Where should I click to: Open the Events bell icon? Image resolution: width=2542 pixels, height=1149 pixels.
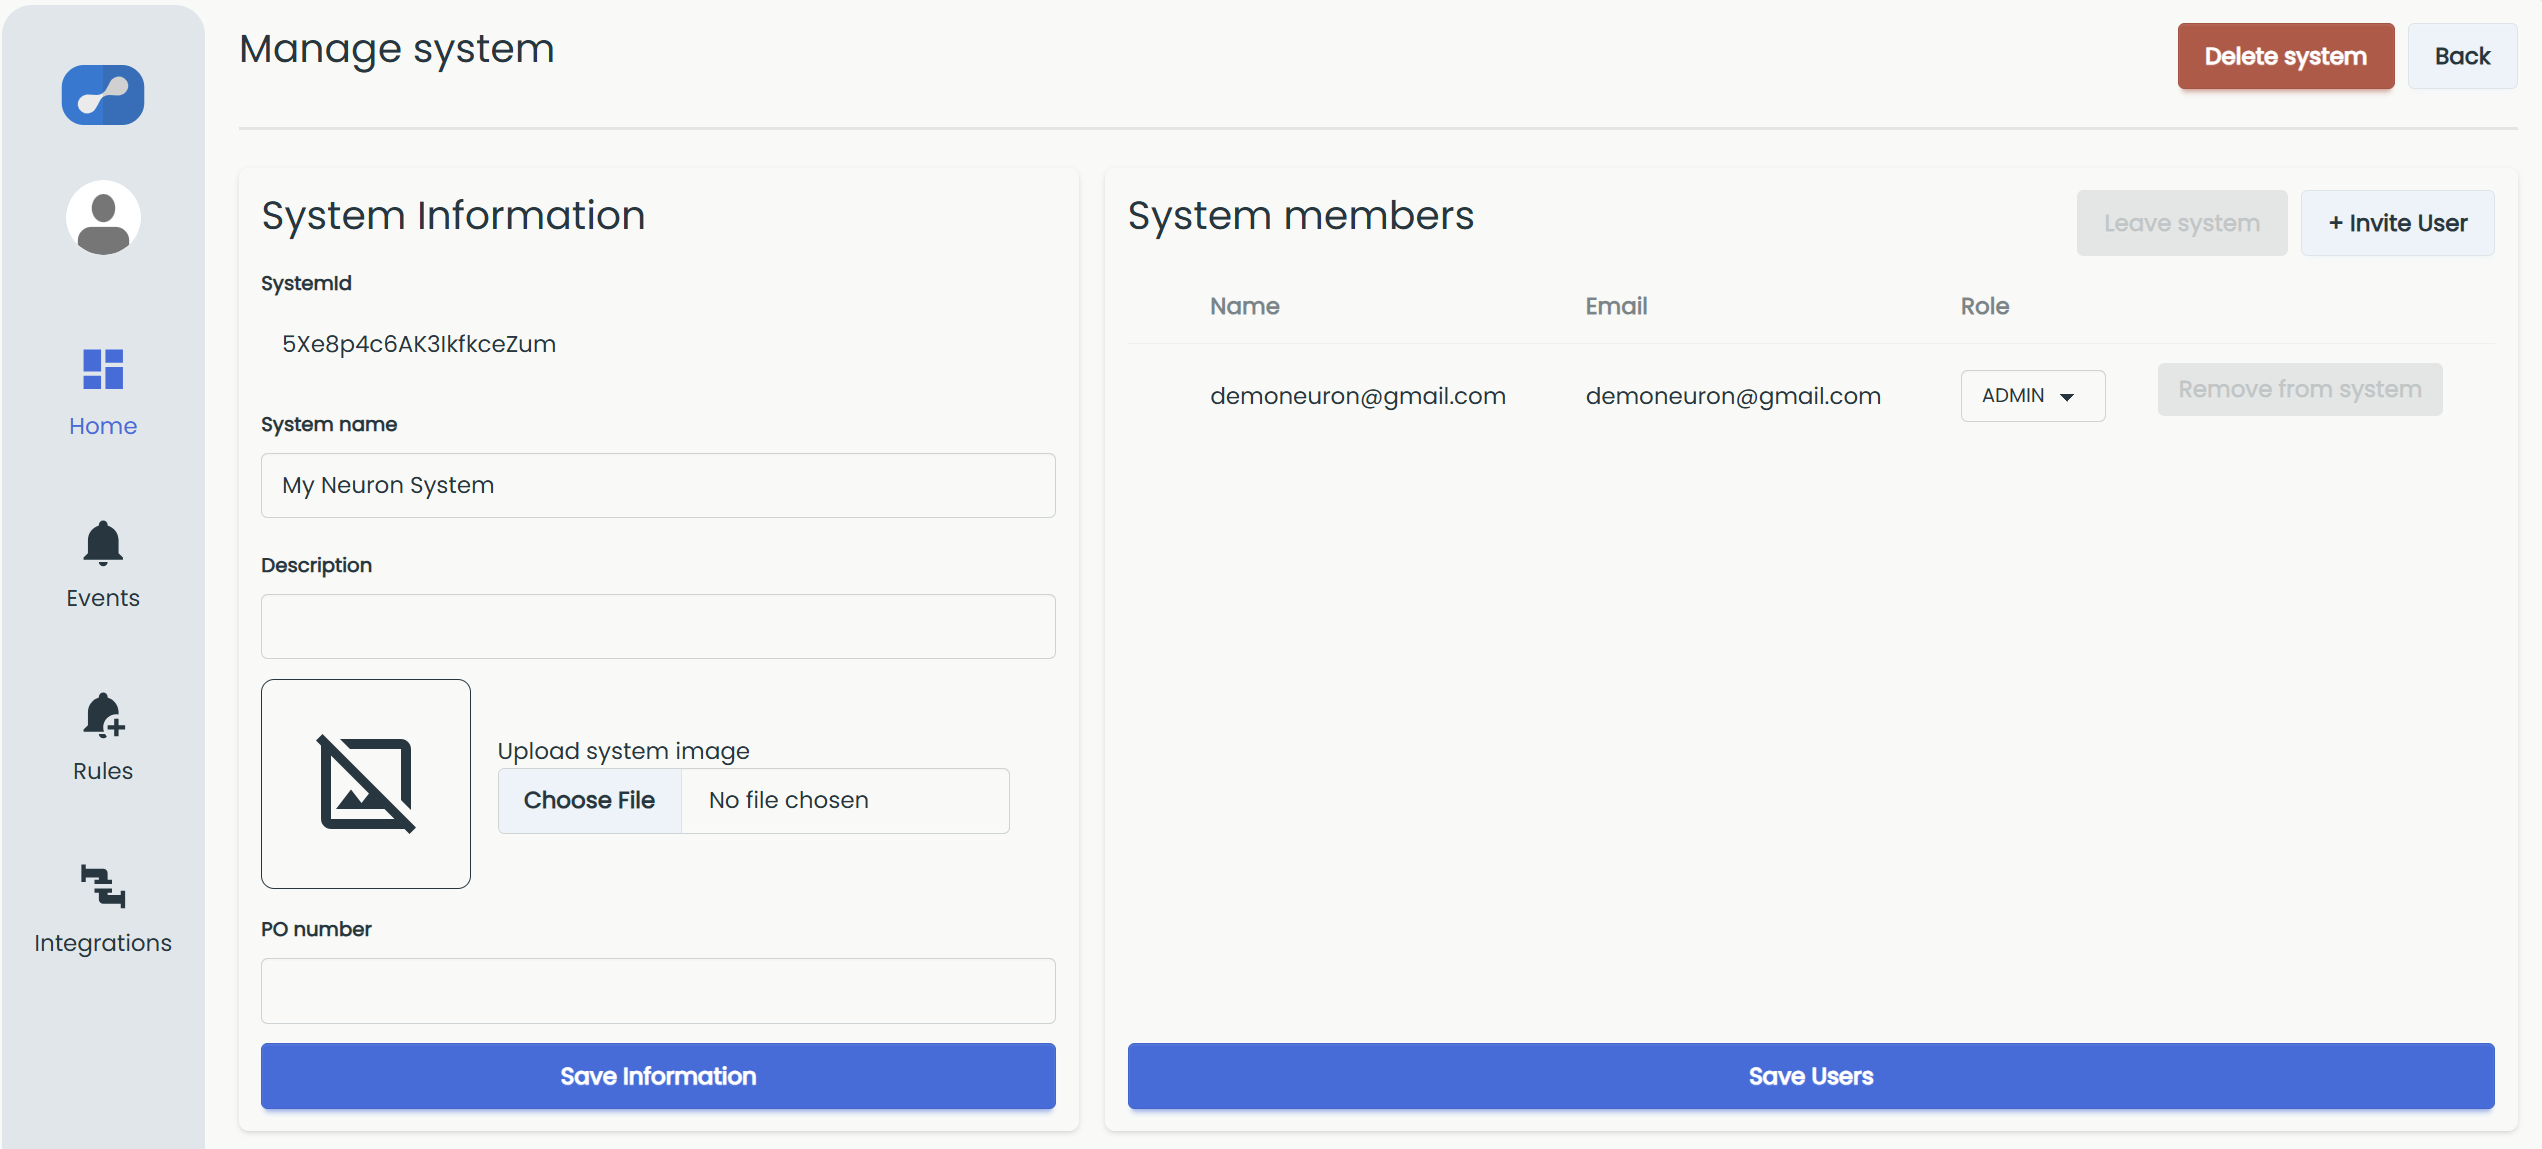pyautogui.click(x=103, y=543)
